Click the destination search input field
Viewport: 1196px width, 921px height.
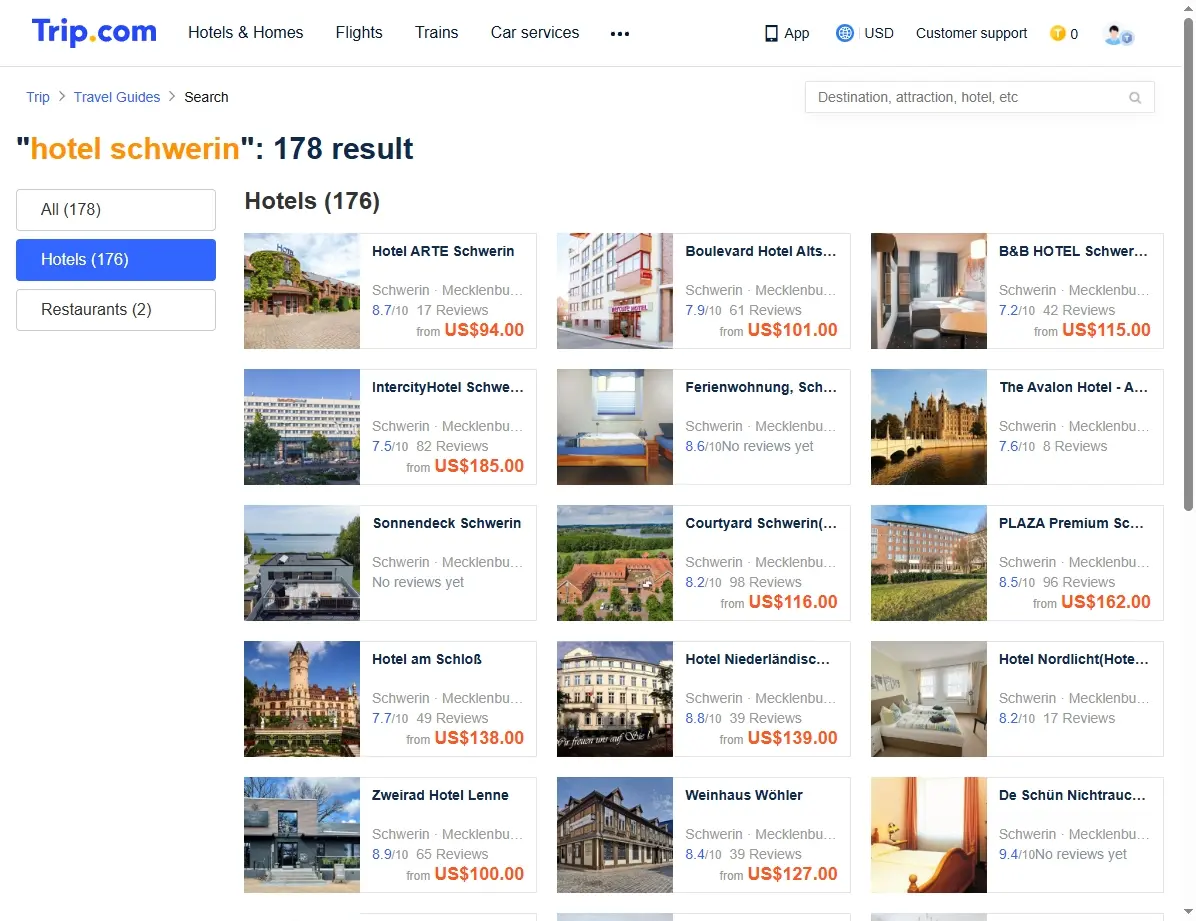tap(979, 97)
